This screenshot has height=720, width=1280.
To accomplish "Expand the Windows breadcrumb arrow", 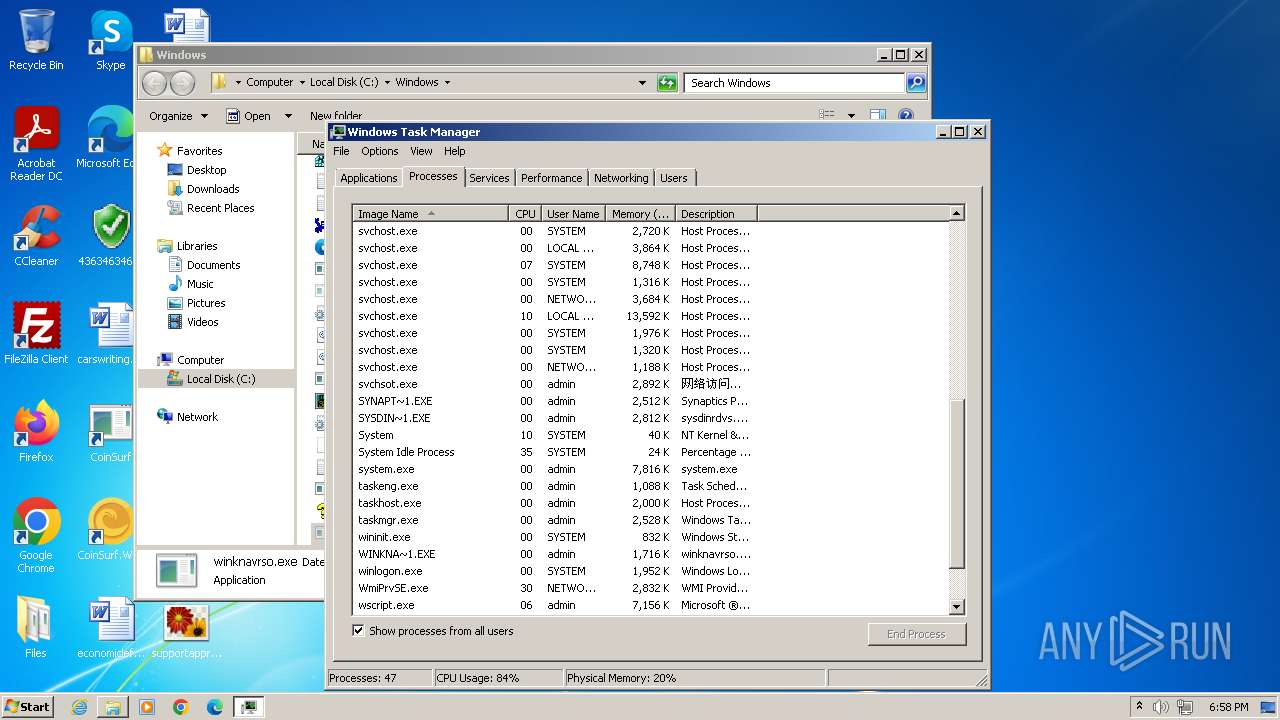I will (x=447, y=83).
